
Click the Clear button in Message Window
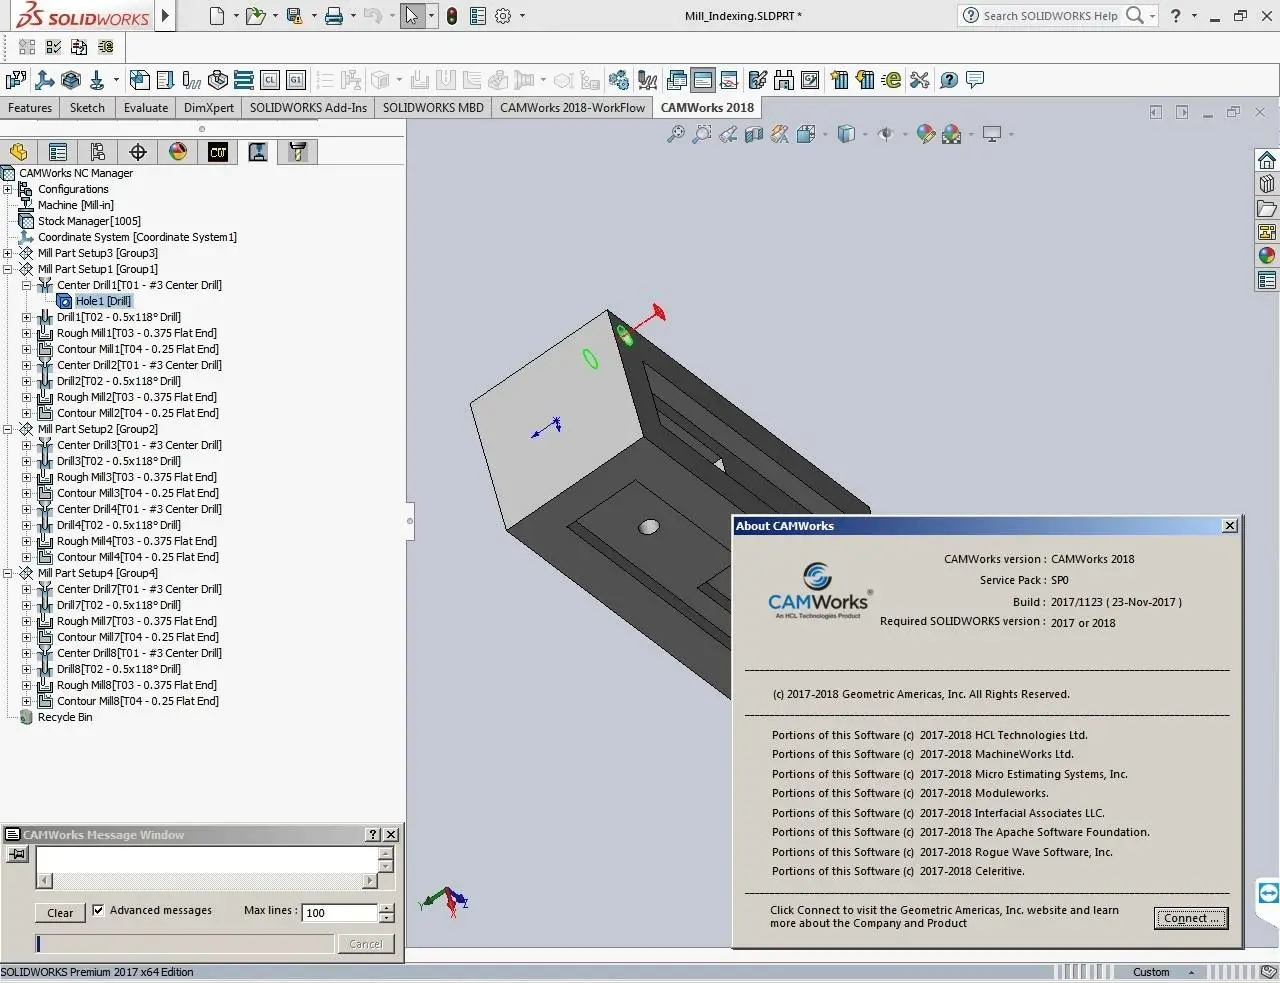click(x=60, y=913)
